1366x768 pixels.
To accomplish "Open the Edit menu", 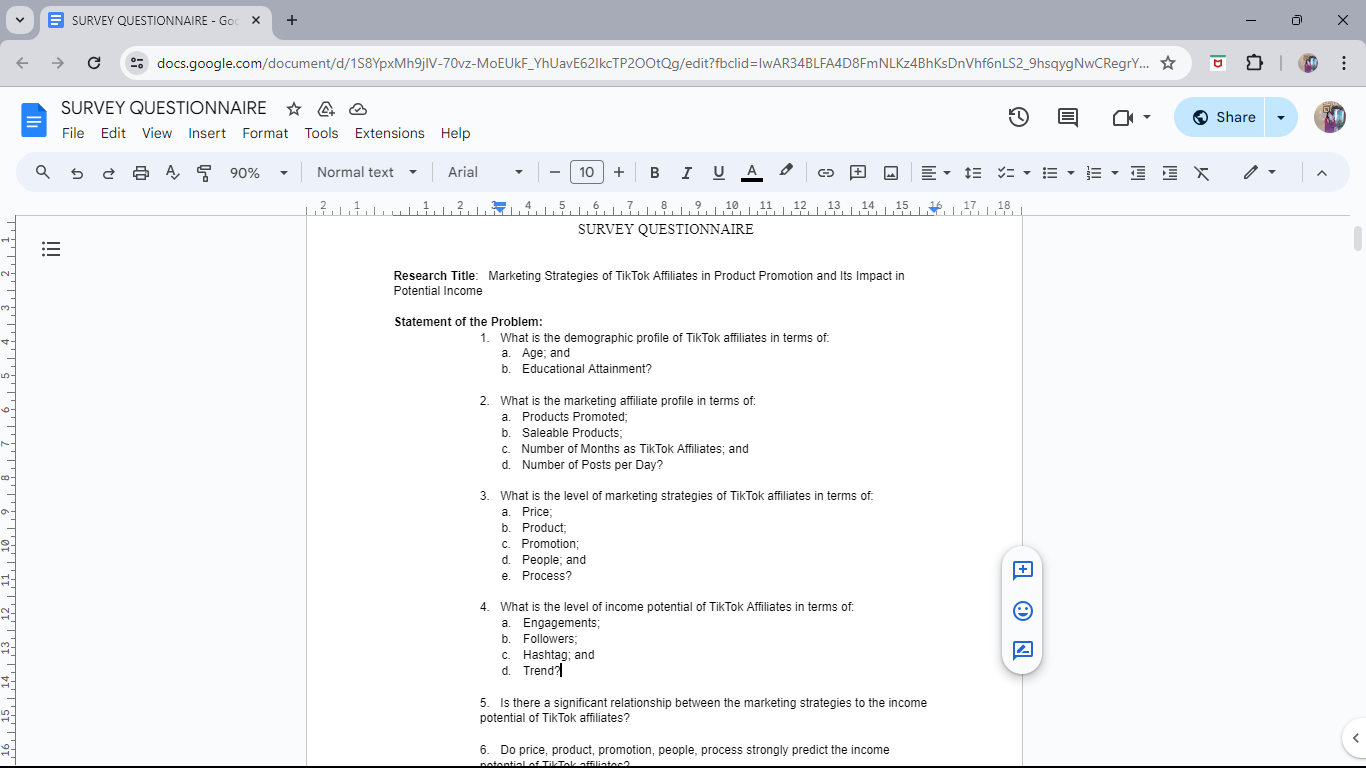I will coord(113,133).
